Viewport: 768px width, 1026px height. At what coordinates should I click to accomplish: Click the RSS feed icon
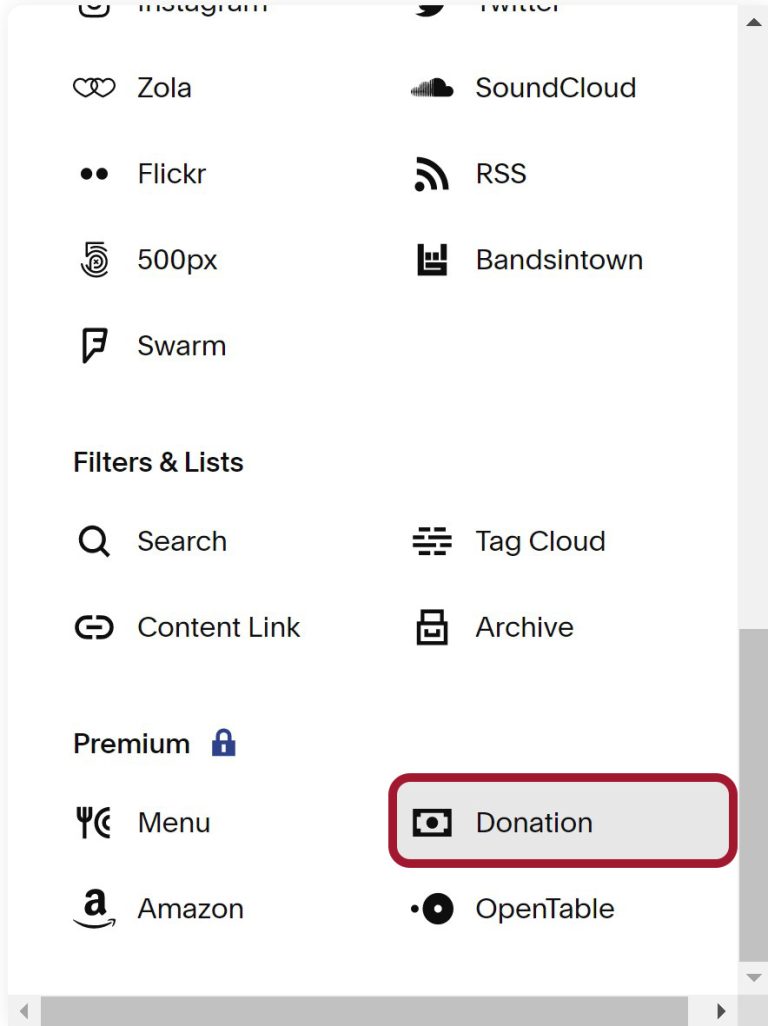coord(430,174)
